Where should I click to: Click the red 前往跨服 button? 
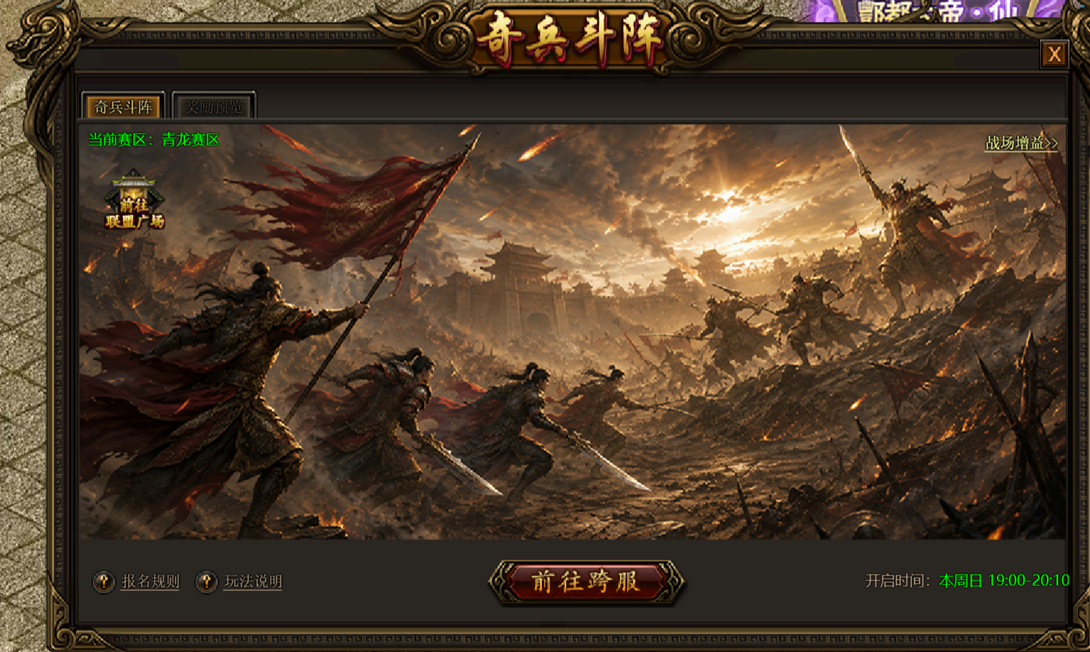coord(586,582)
